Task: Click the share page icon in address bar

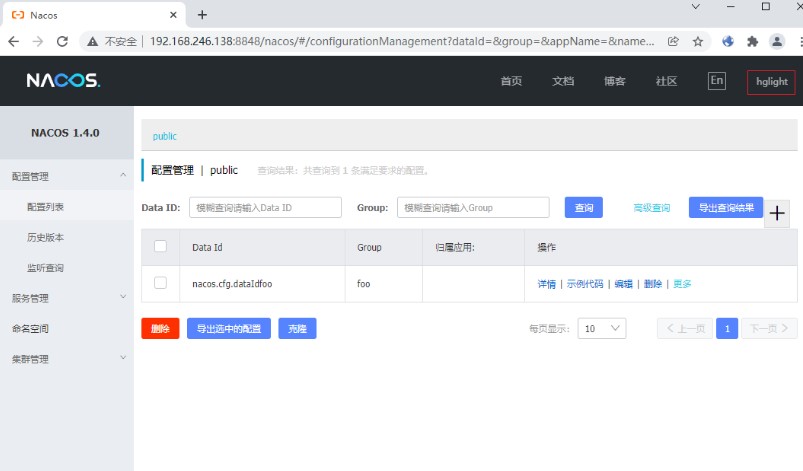Action: (673, 41)
